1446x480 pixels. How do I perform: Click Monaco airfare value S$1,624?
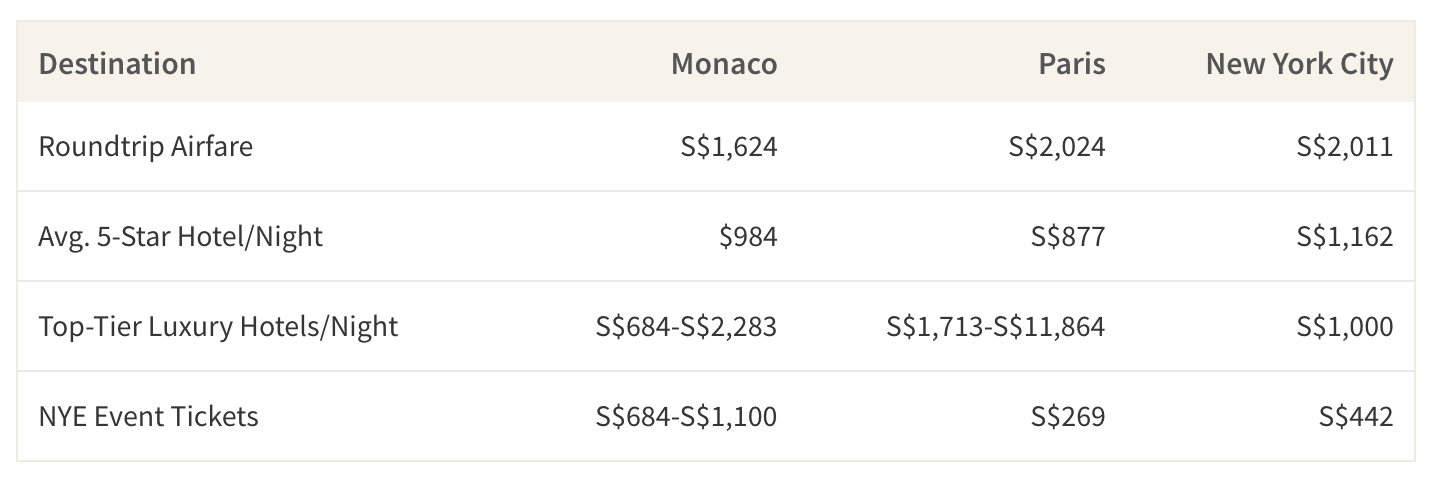(x=727, y=147)
